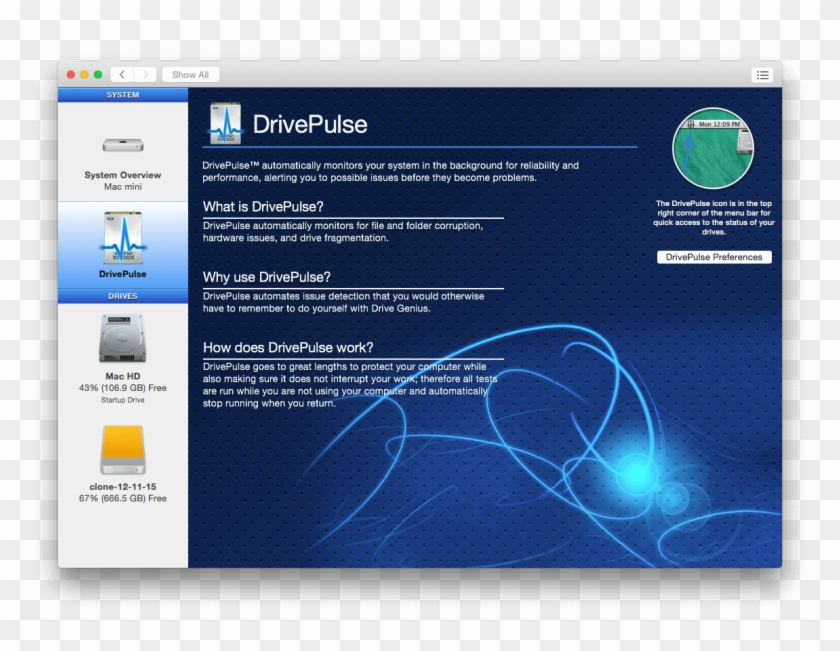Minimize the window with the yellow button
Screen dimensions: 840x651
84,74
